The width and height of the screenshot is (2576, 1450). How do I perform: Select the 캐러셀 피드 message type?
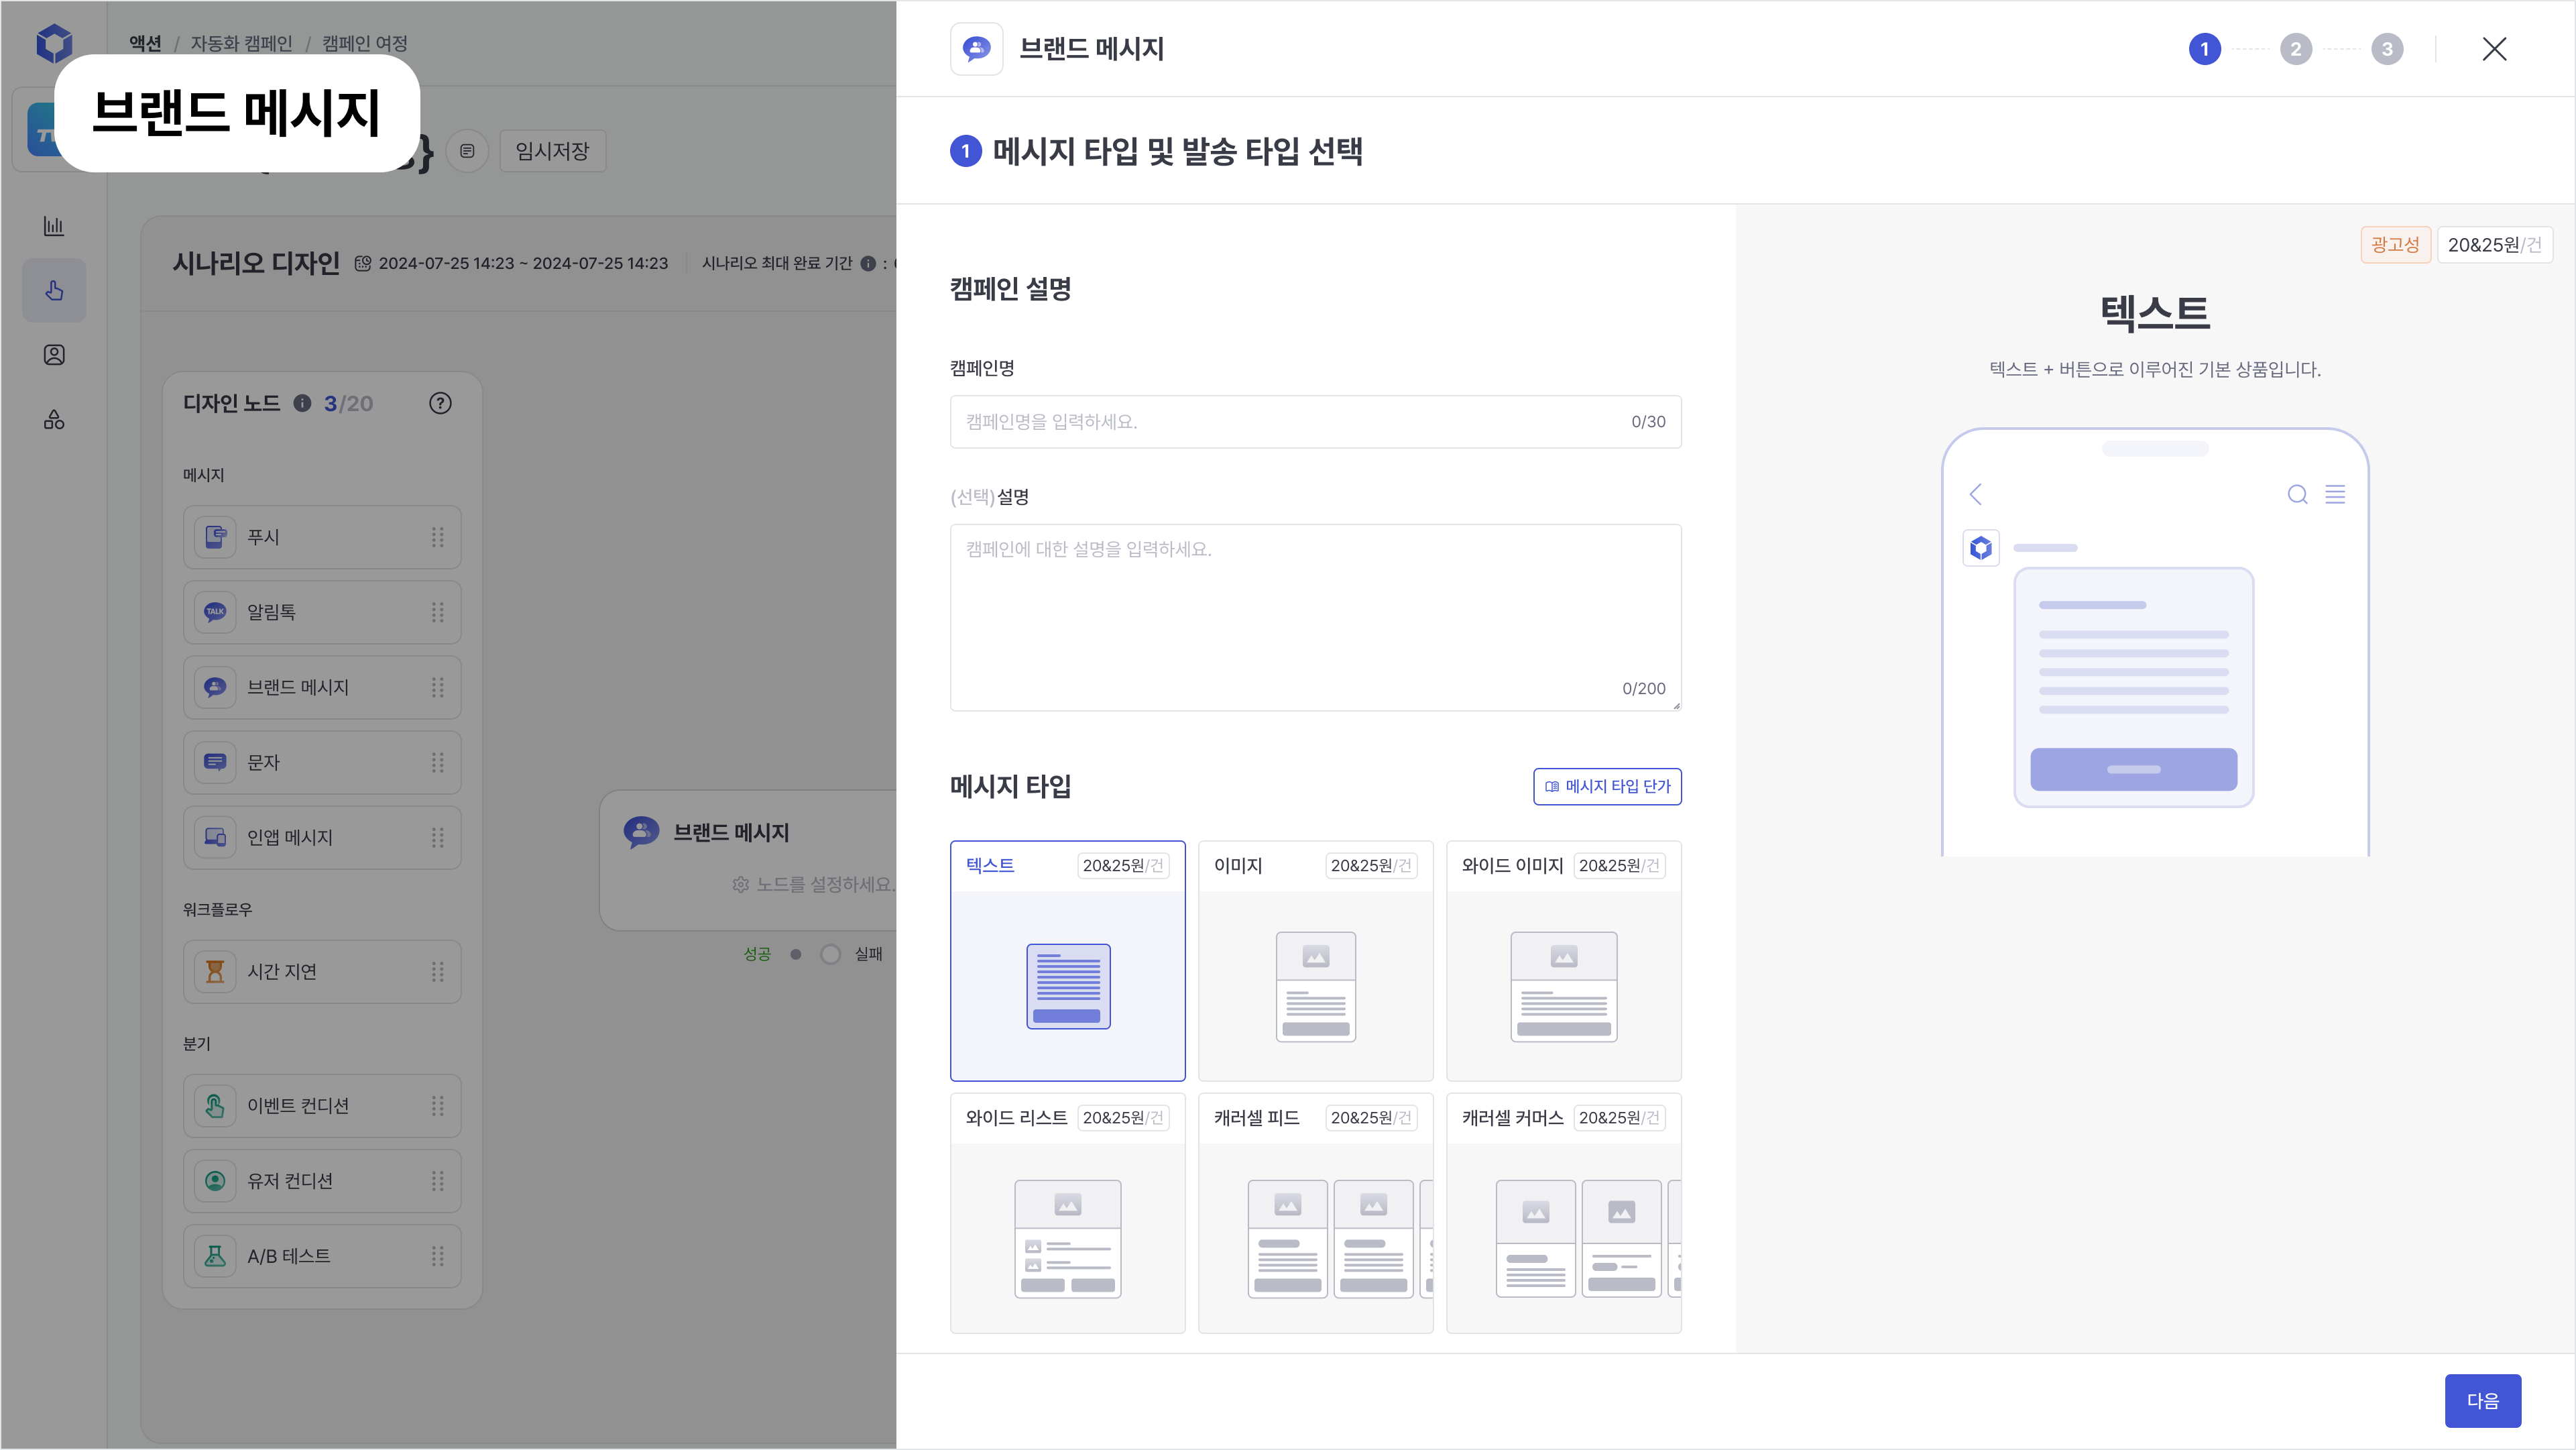pyautogui.click(x=1315, y=1212)
